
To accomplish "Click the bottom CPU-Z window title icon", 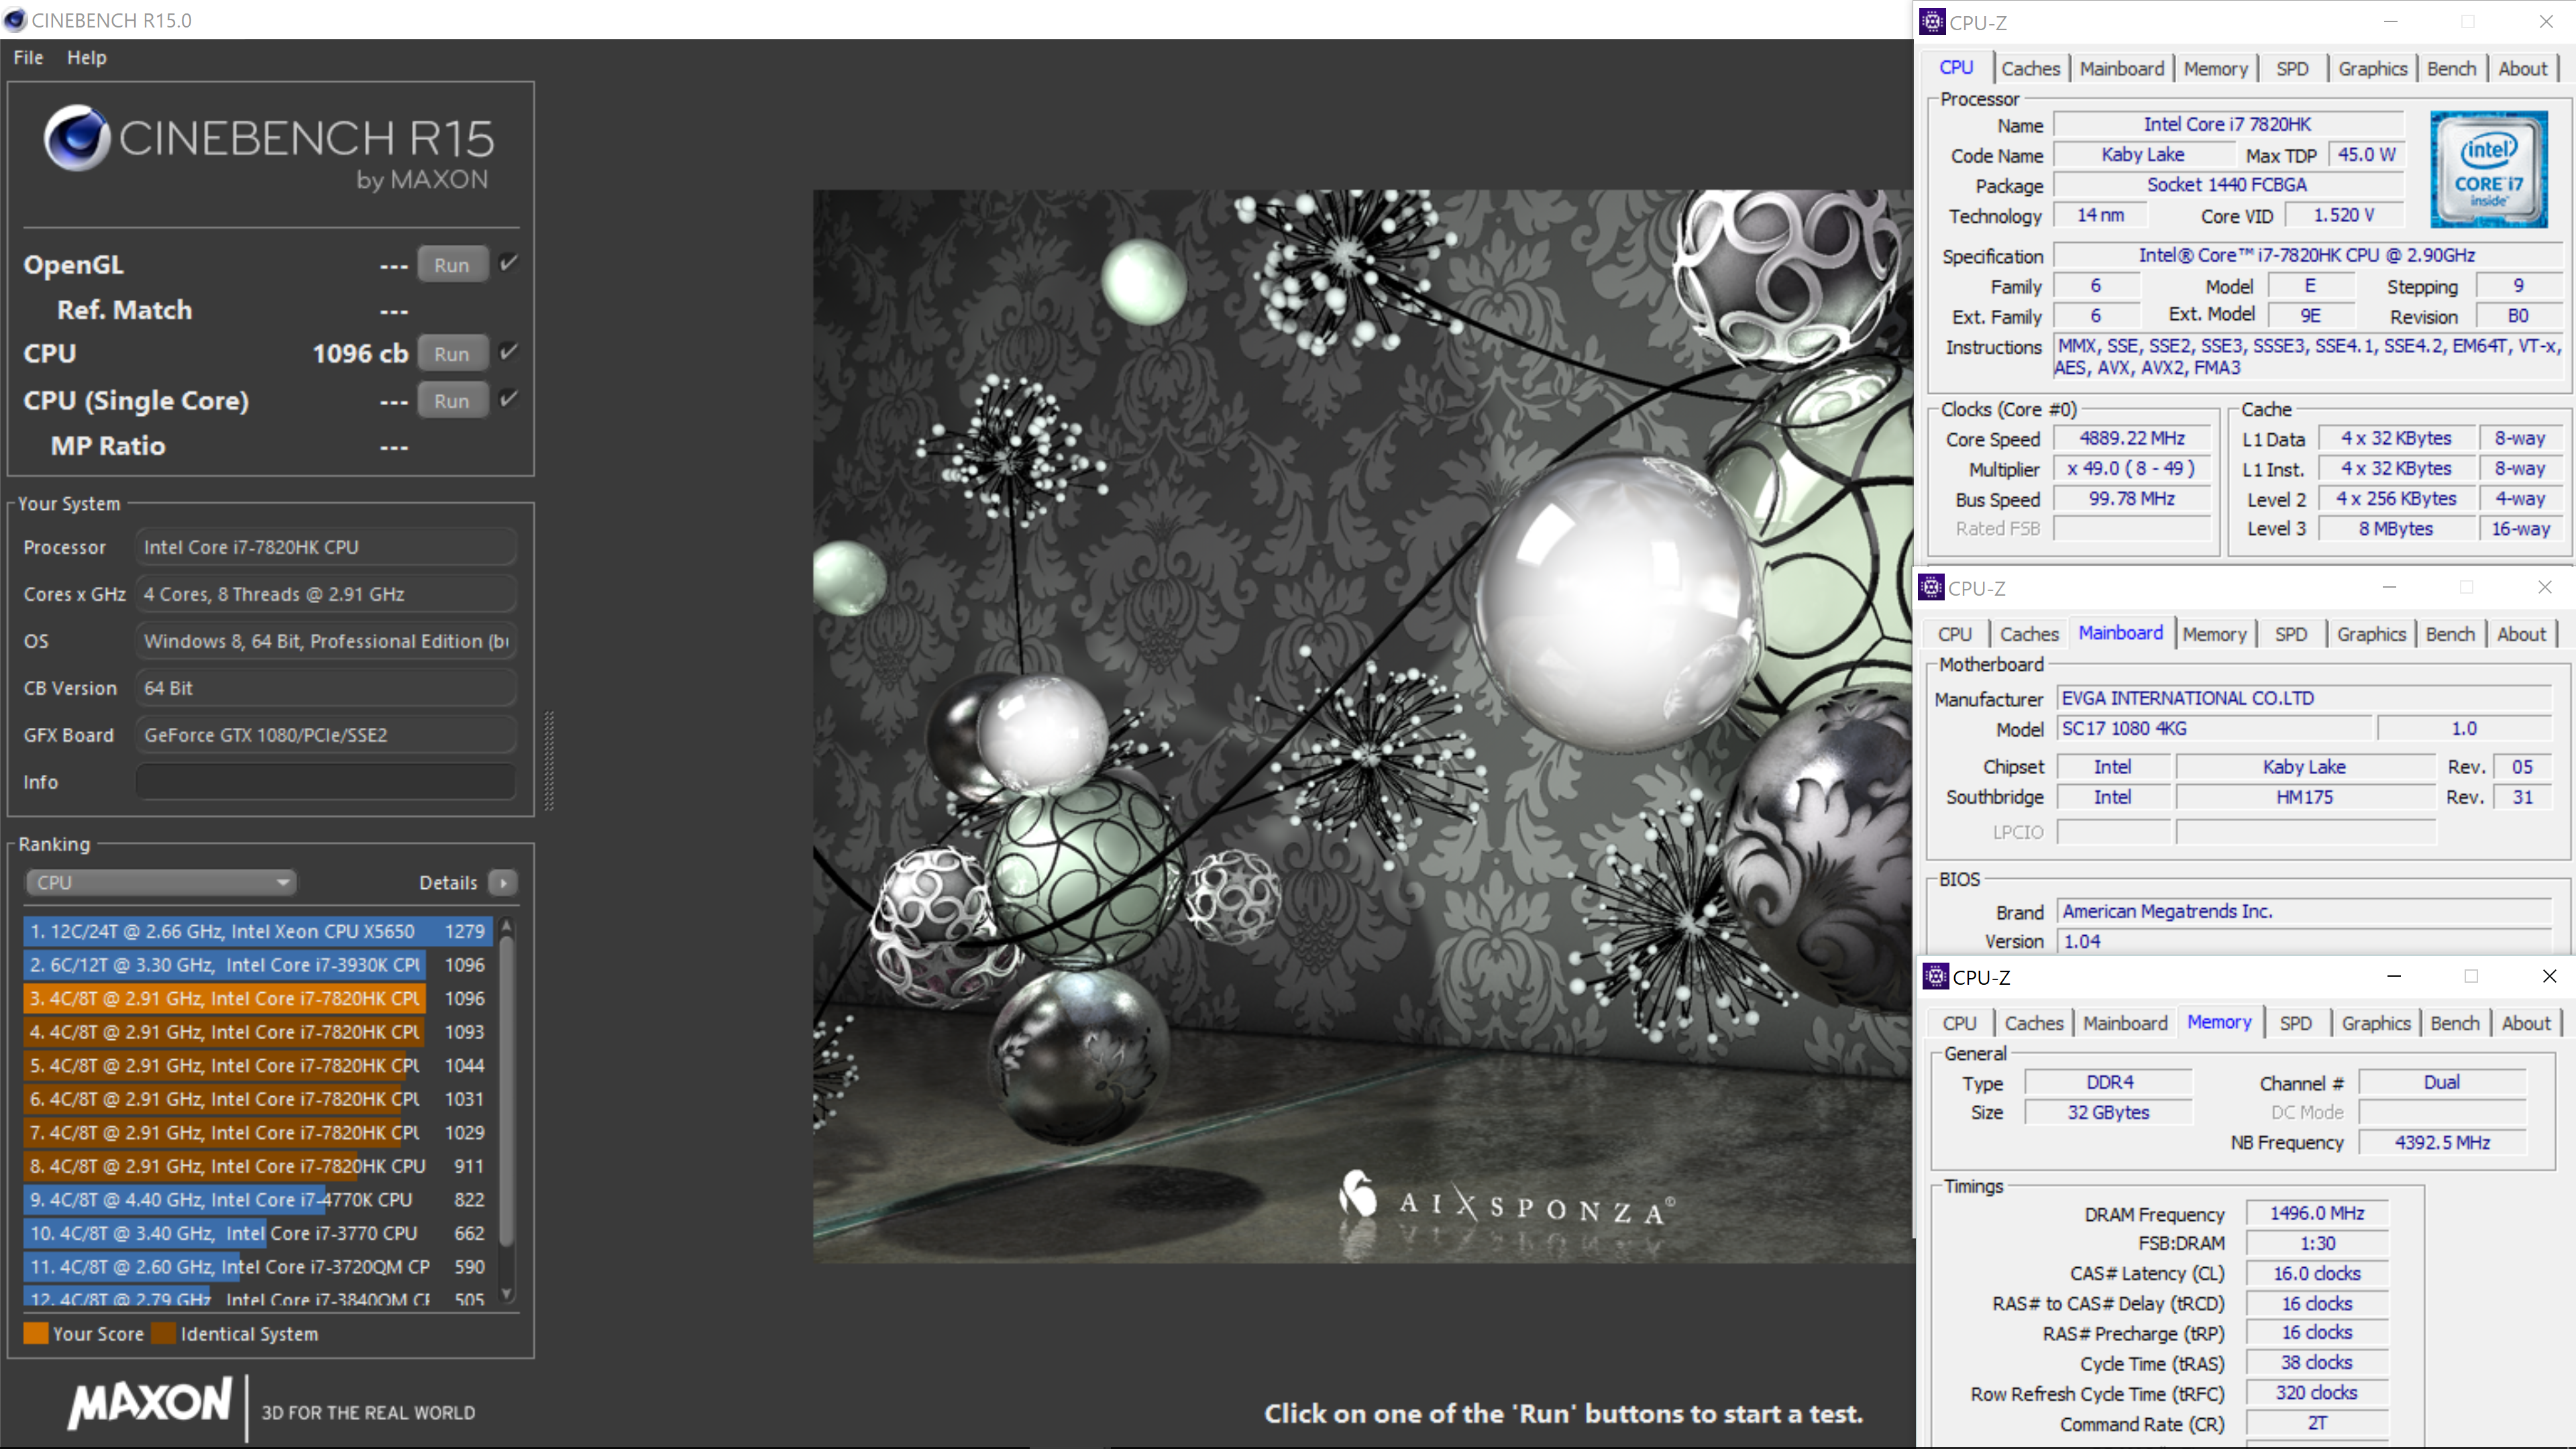I will (1935, 976).
